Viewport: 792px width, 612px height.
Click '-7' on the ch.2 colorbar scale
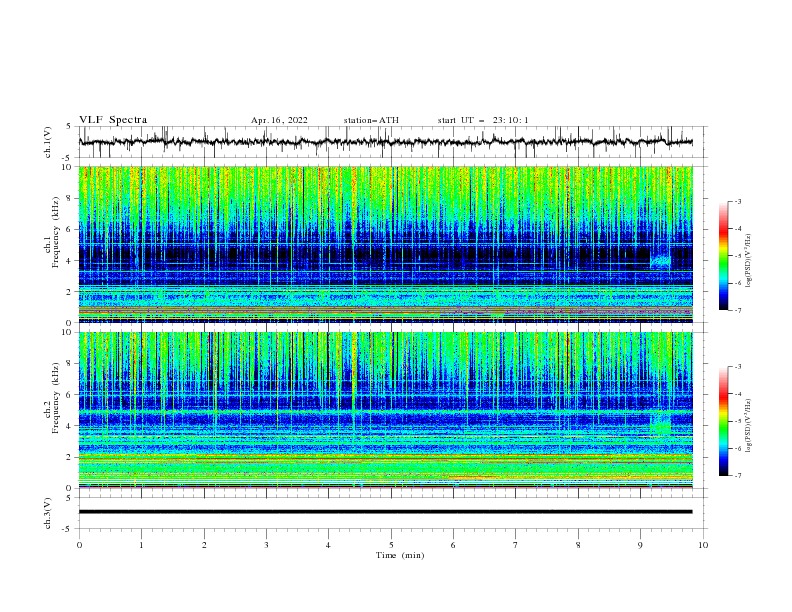(x=737, y=476)
